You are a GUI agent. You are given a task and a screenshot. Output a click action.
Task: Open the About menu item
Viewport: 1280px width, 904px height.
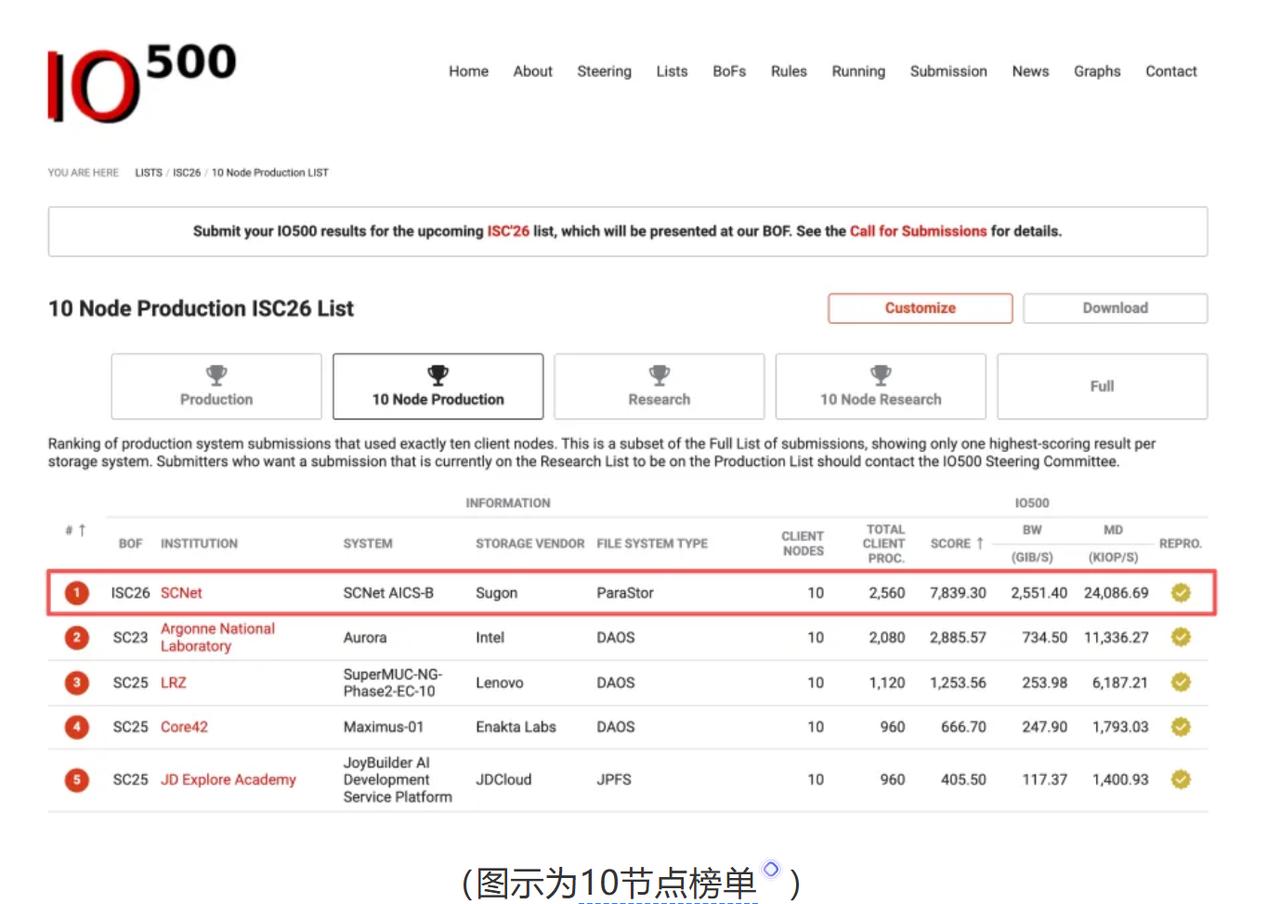point(533,71)
